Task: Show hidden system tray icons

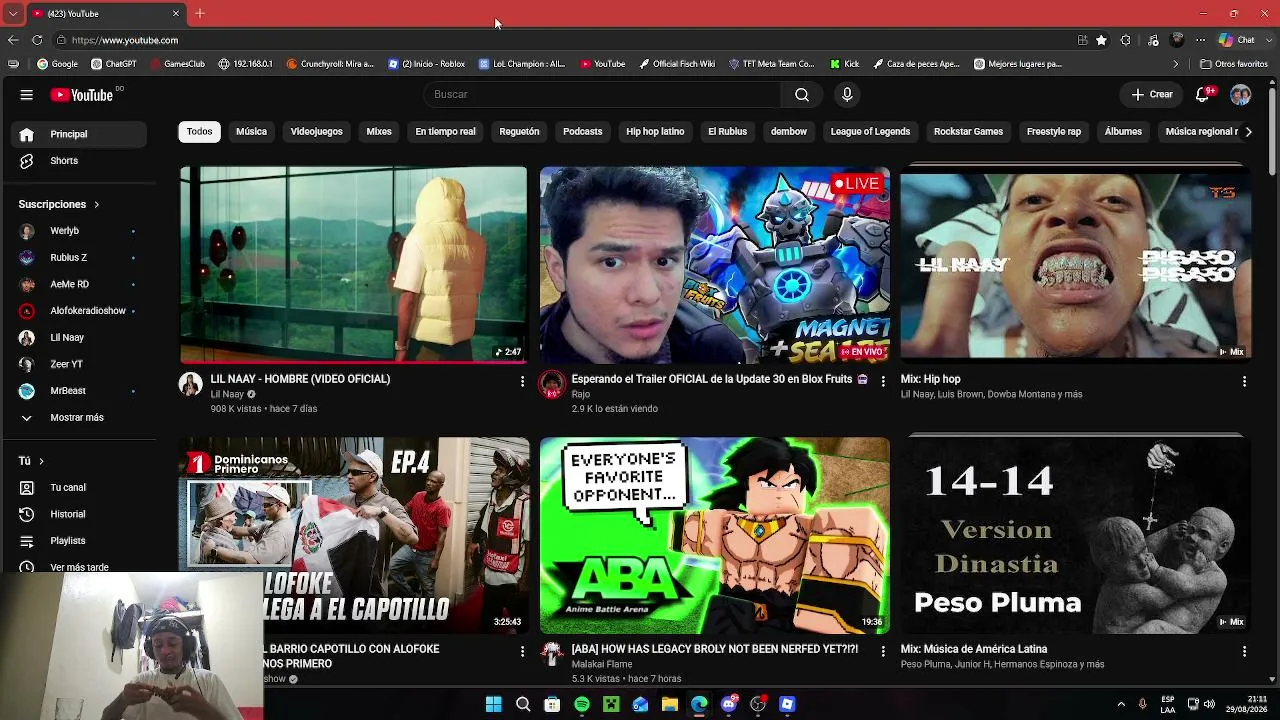Action: click(1121, 704)
